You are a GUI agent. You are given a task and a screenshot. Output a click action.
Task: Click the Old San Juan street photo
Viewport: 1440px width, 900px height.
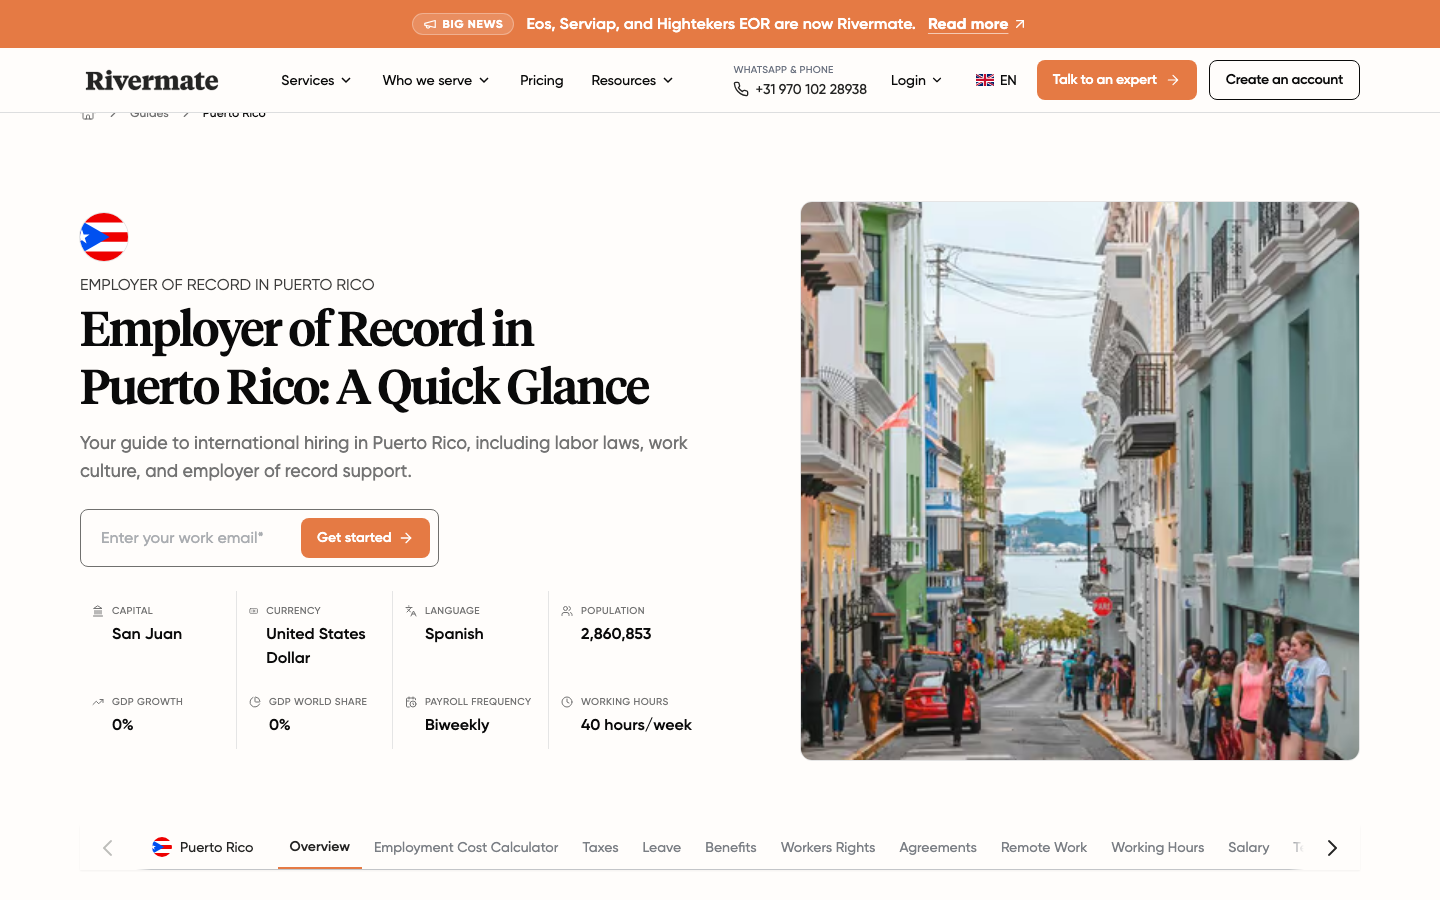[x=1080, y=481]
